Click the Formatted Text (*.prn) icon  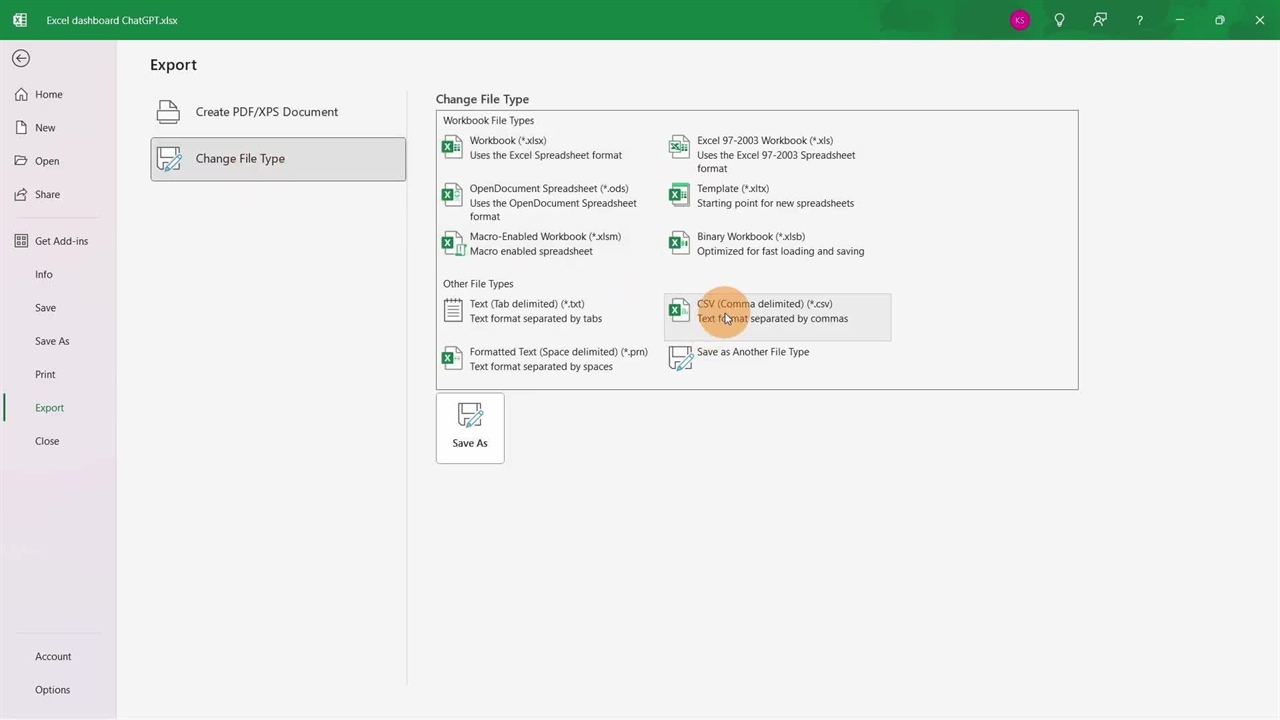pos(452,359)
